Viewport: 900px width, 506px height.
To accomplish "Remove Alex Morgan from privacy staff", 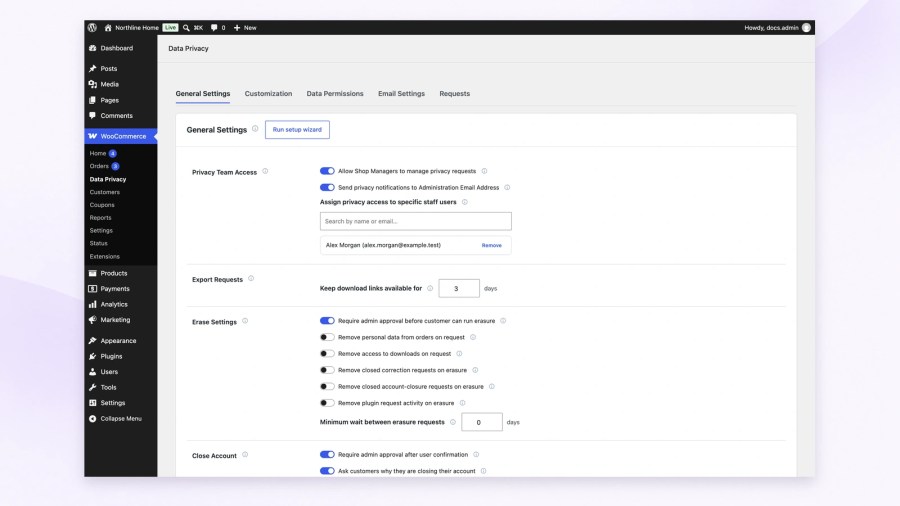I will [x=491, y=245].
